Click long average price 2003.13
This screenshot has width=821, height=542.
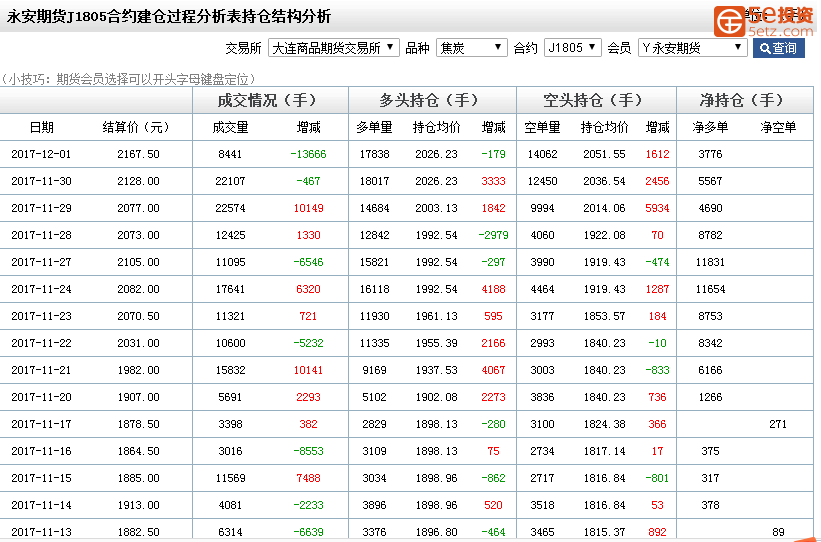tap(436, 208)
